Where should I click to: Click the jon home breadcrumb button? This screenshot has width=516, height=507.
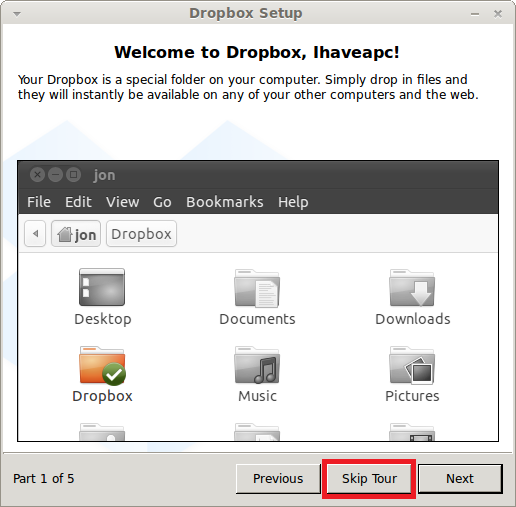[76, 234]
